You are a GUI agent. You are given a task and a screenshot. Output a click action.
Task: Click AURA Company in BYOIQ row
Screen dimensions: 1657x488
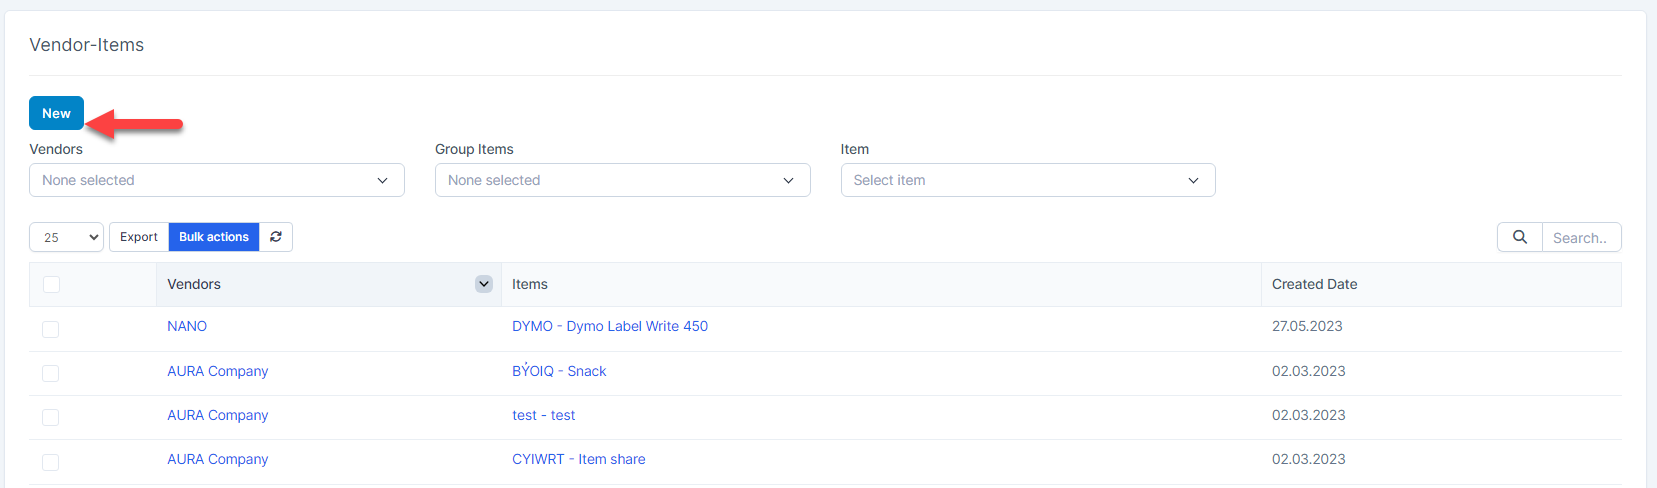[x=217, y=371]
